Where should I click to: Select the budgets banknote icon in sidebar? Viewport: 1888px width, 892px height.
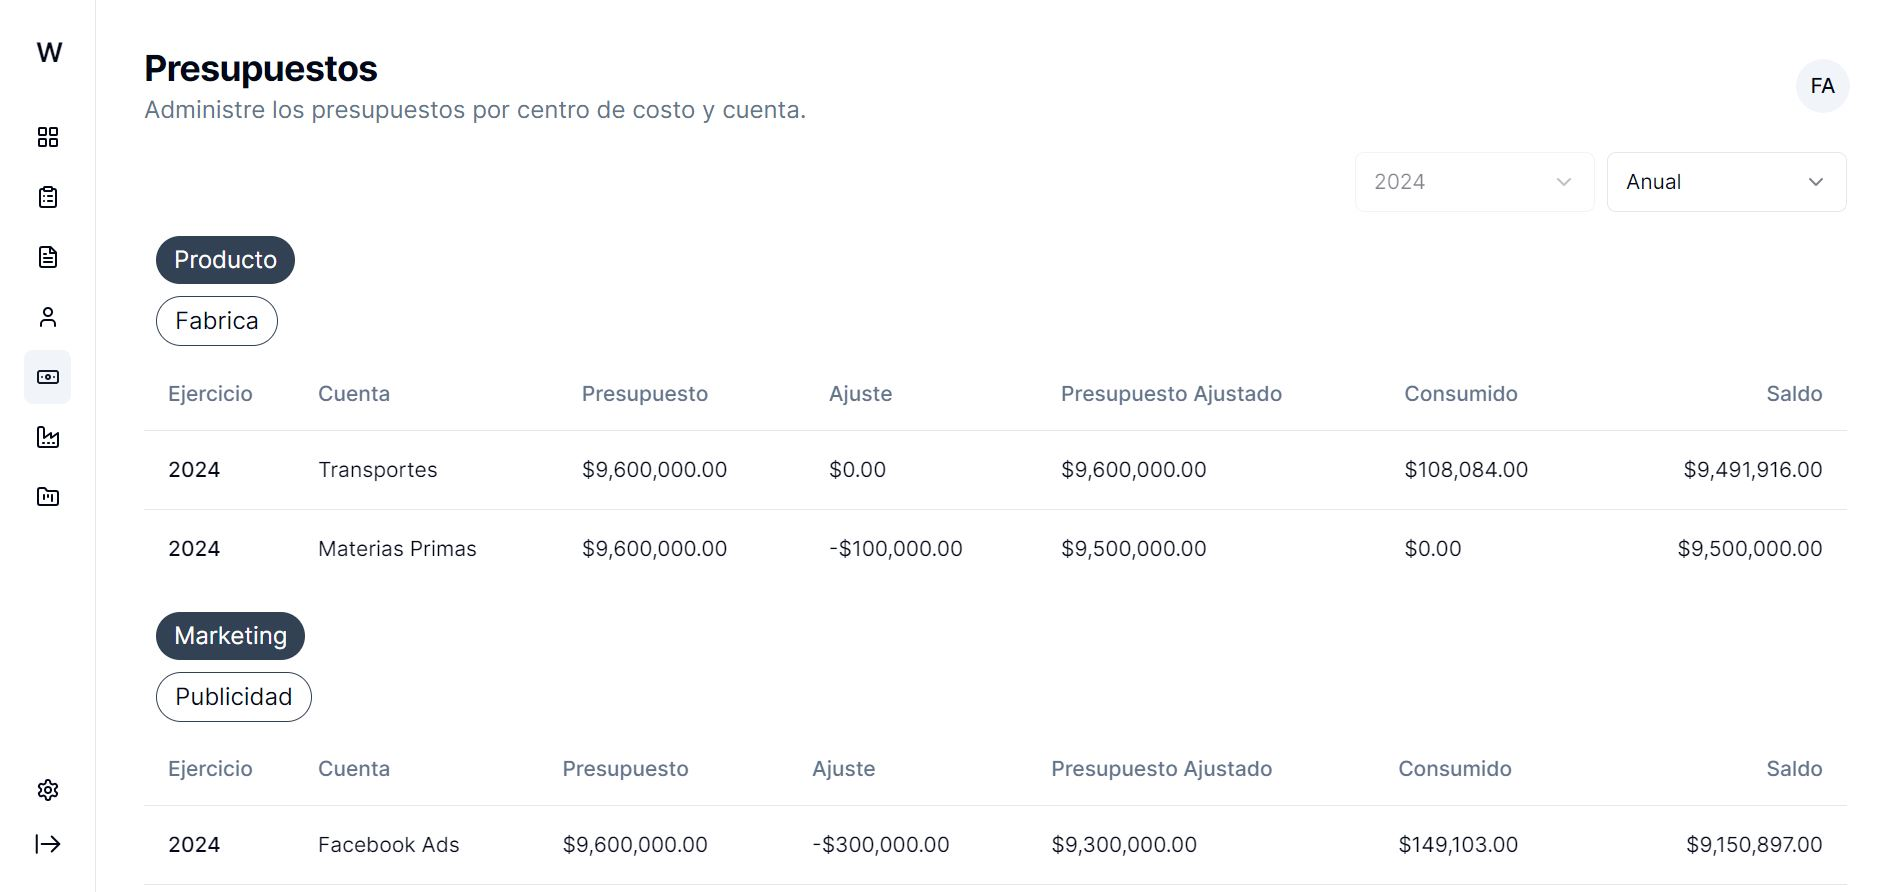coord(48,377)
